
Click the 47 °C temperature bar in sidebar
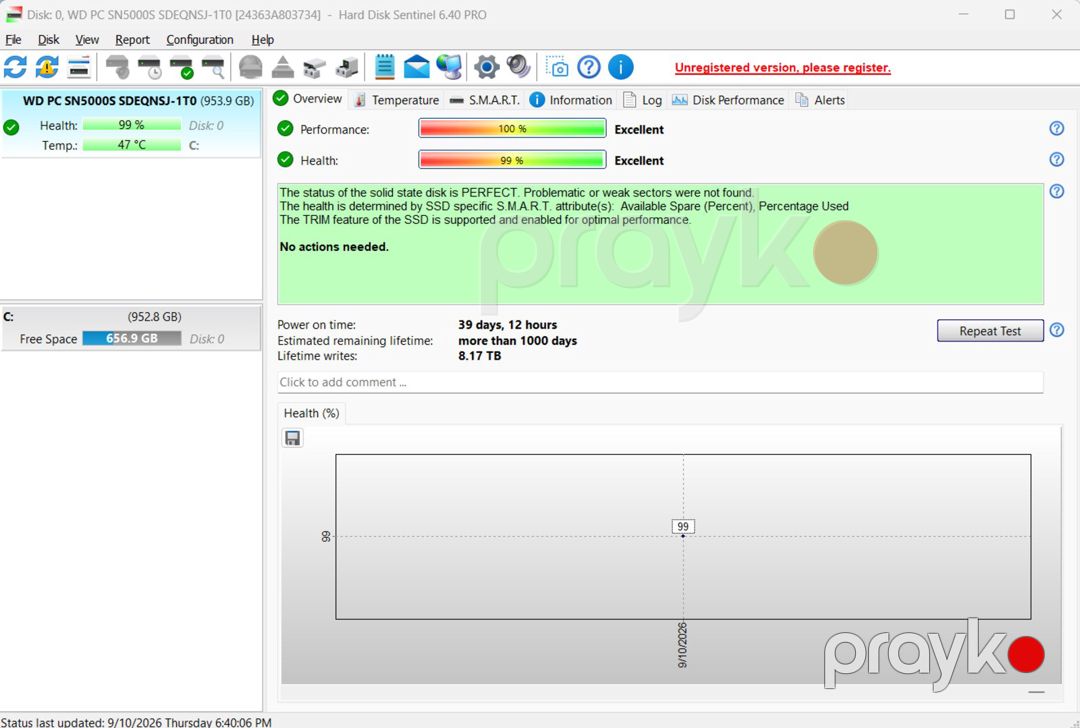[132, 145]
